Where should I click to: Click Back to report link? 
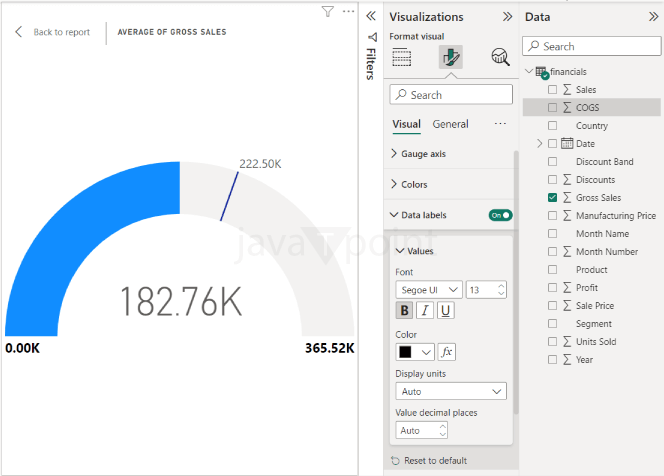pos(62,32)
